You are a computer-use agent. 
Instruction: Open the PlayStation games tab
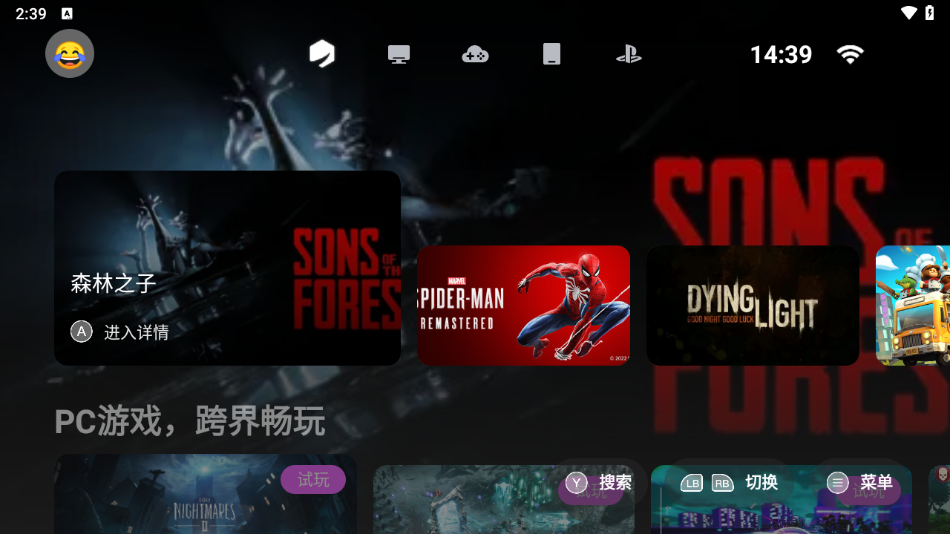(628, 54)
